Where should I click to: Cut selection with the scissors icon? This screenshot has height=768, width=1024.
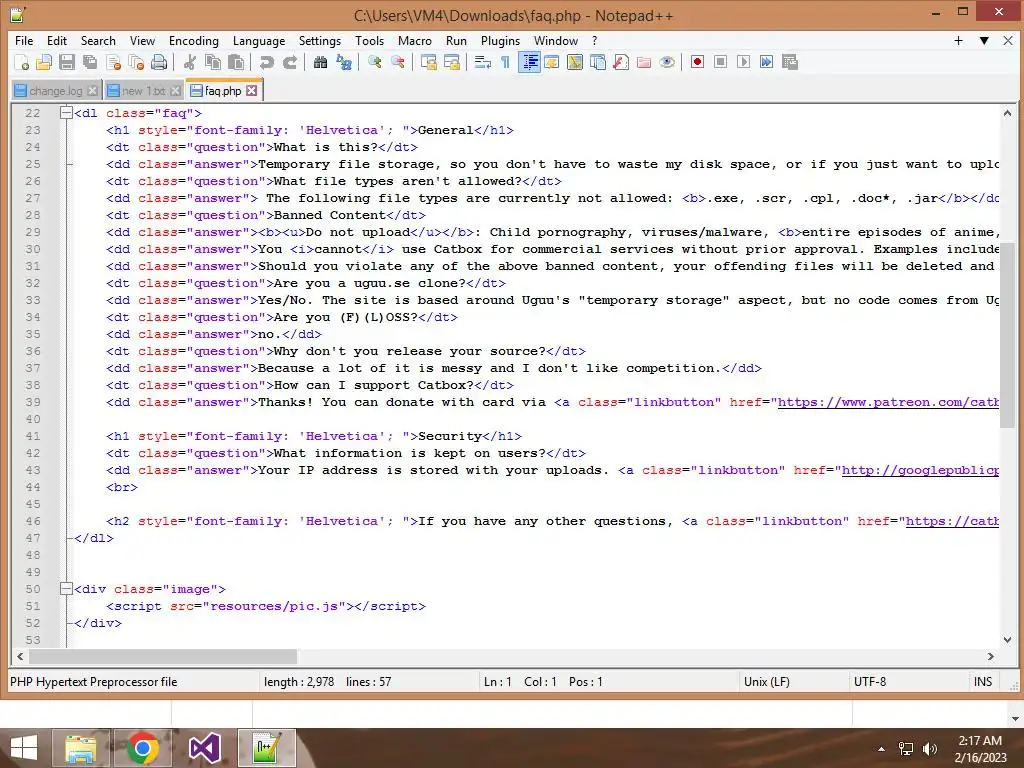[x=190, y=62]
